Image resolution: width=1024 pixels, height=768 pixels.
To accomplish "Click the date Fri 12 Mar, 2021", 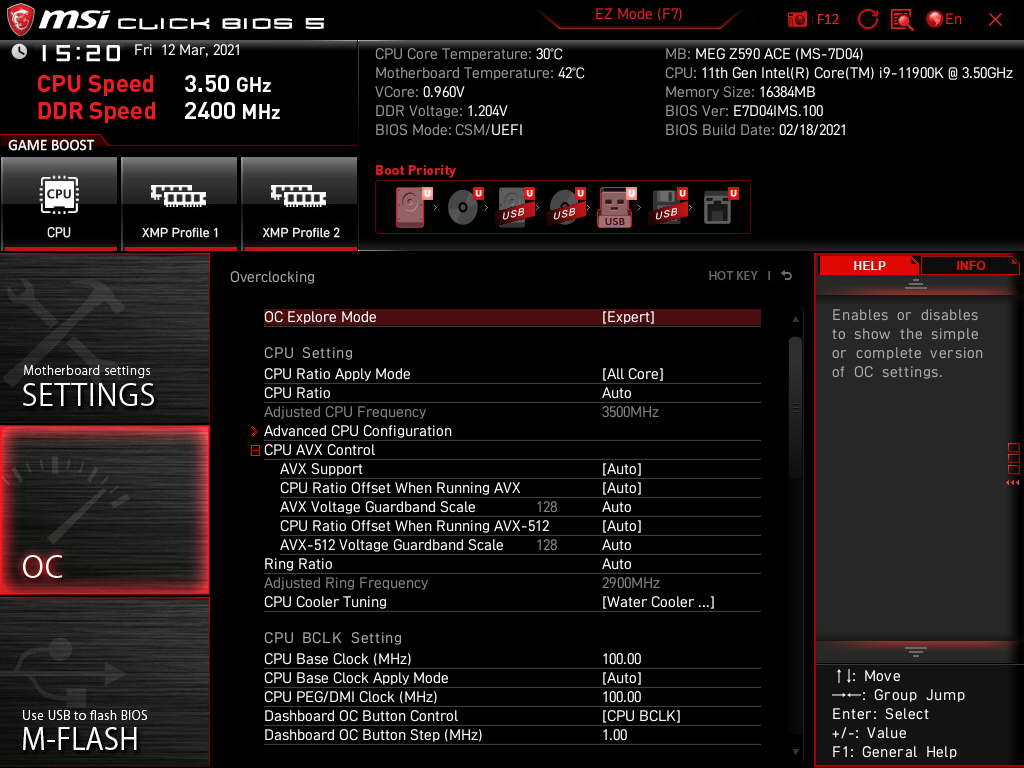I will click(x=187, y=50).
